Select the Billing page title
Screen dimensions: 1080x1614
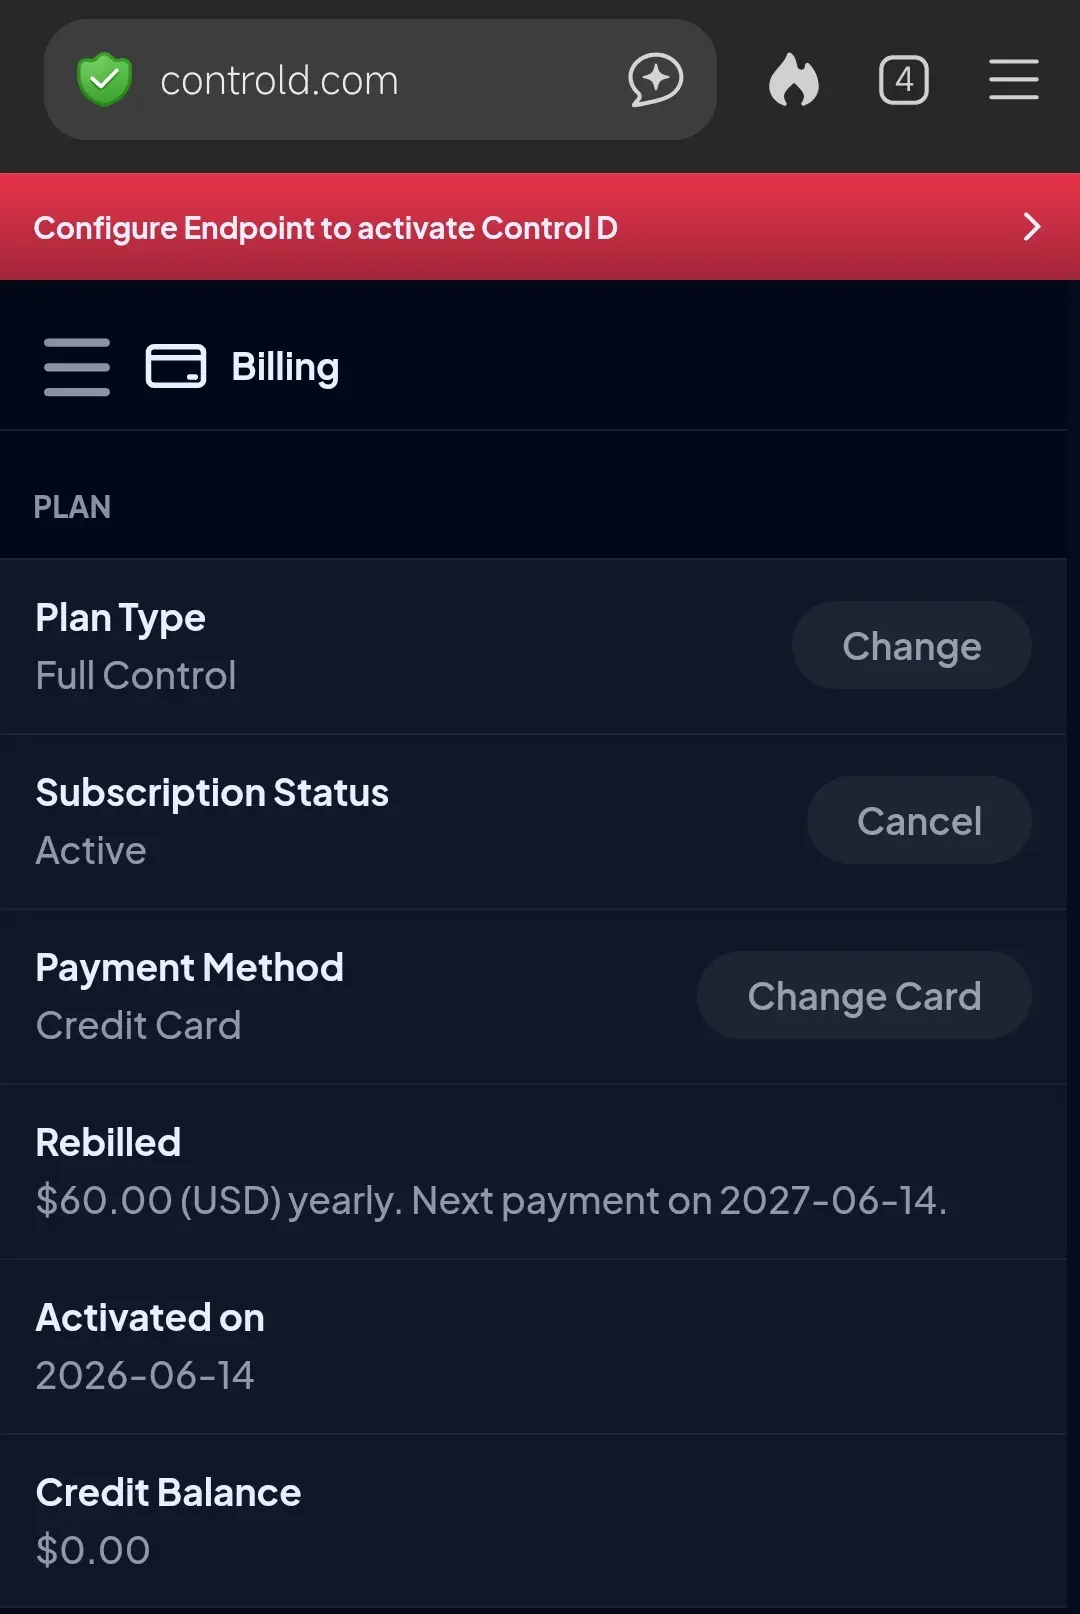point(285,367)
